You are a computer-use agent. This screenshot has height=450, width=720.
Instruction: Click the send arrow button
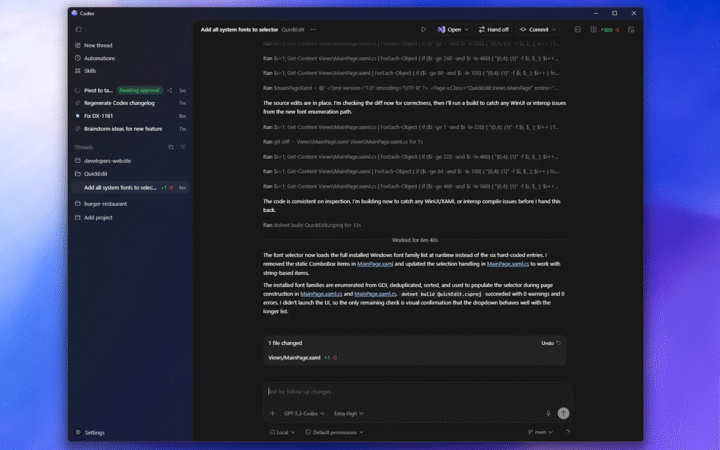[x=563, y=413]
